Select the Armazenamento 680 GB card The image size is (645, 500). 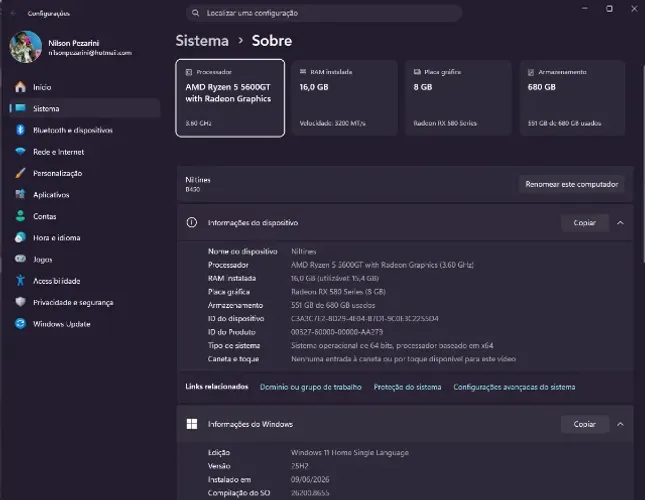click(x=572, y=98)
